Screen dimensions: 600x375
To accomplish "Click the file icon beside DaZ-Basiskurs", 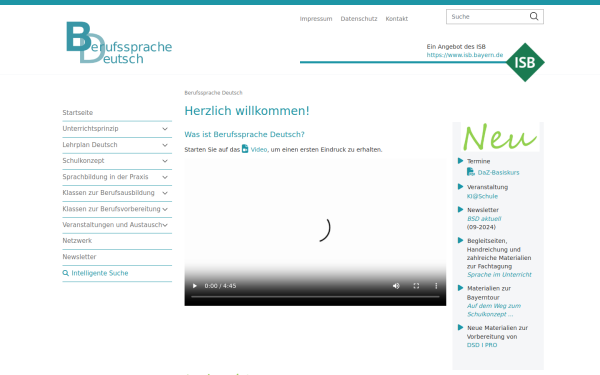I will coord(471,172).
